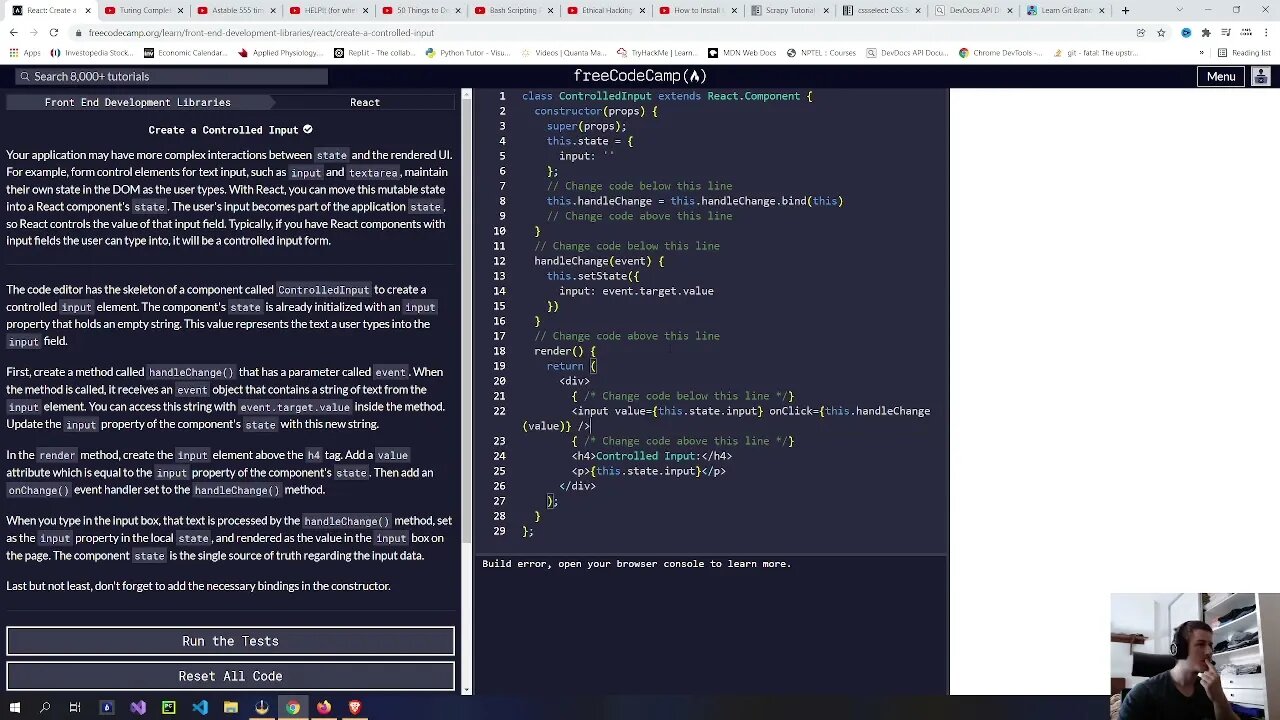Switch to Chrome on the taskbar

(x=293, y=707)
